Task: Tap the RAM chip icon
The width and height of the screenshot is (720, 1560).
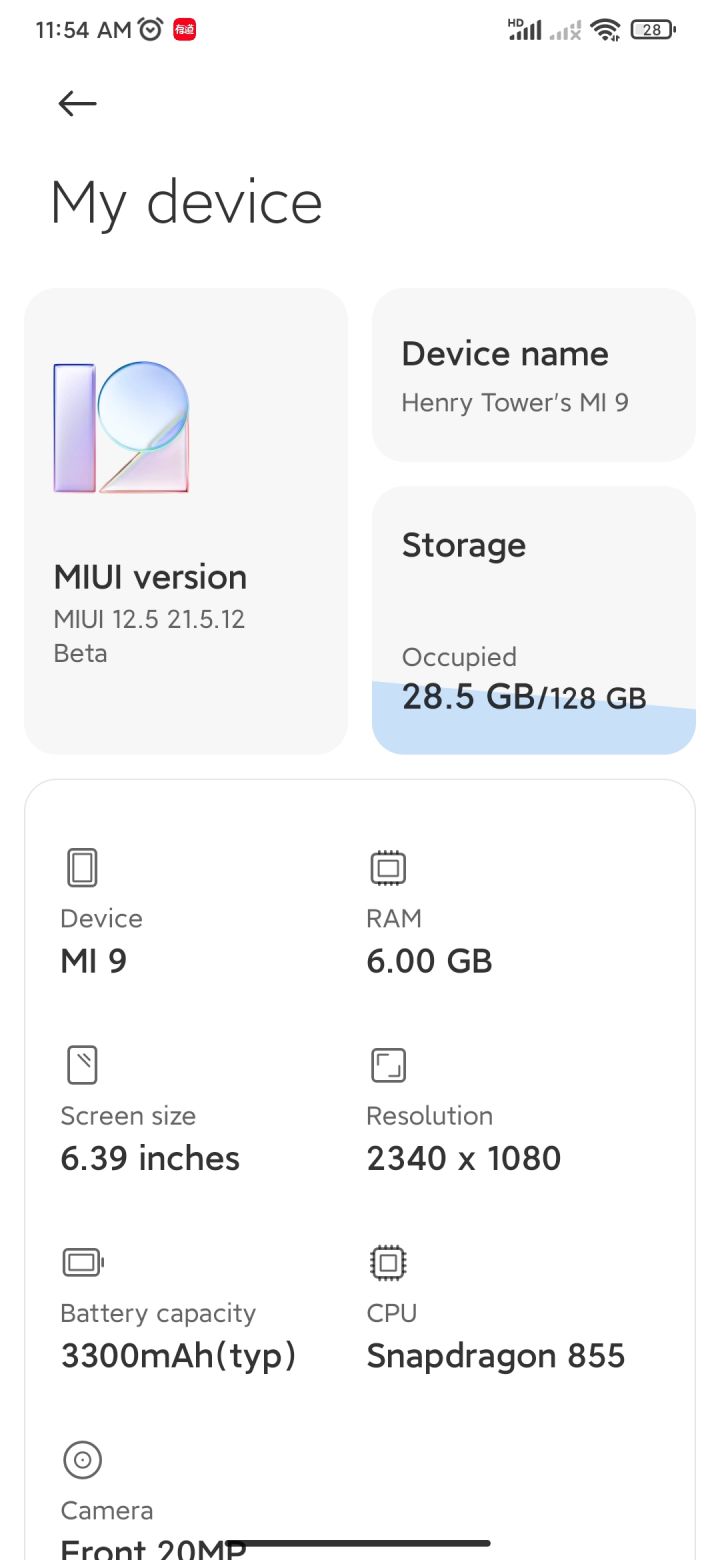Action: tap(388, 868)
